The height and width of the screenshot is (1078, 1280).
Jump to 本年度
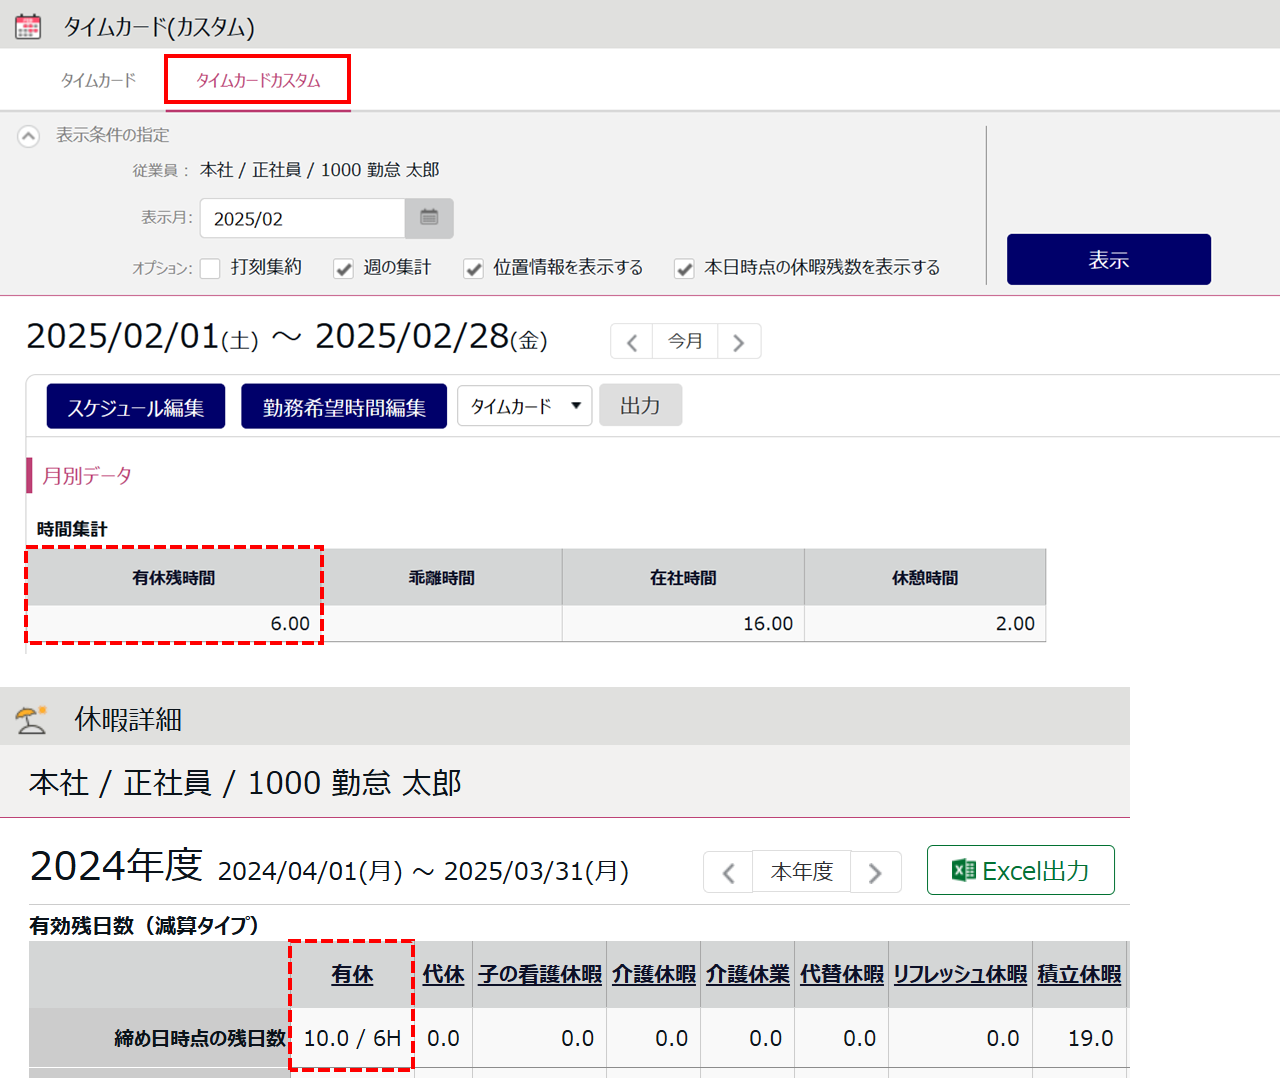pyautogui.click(x=802, y=872)
